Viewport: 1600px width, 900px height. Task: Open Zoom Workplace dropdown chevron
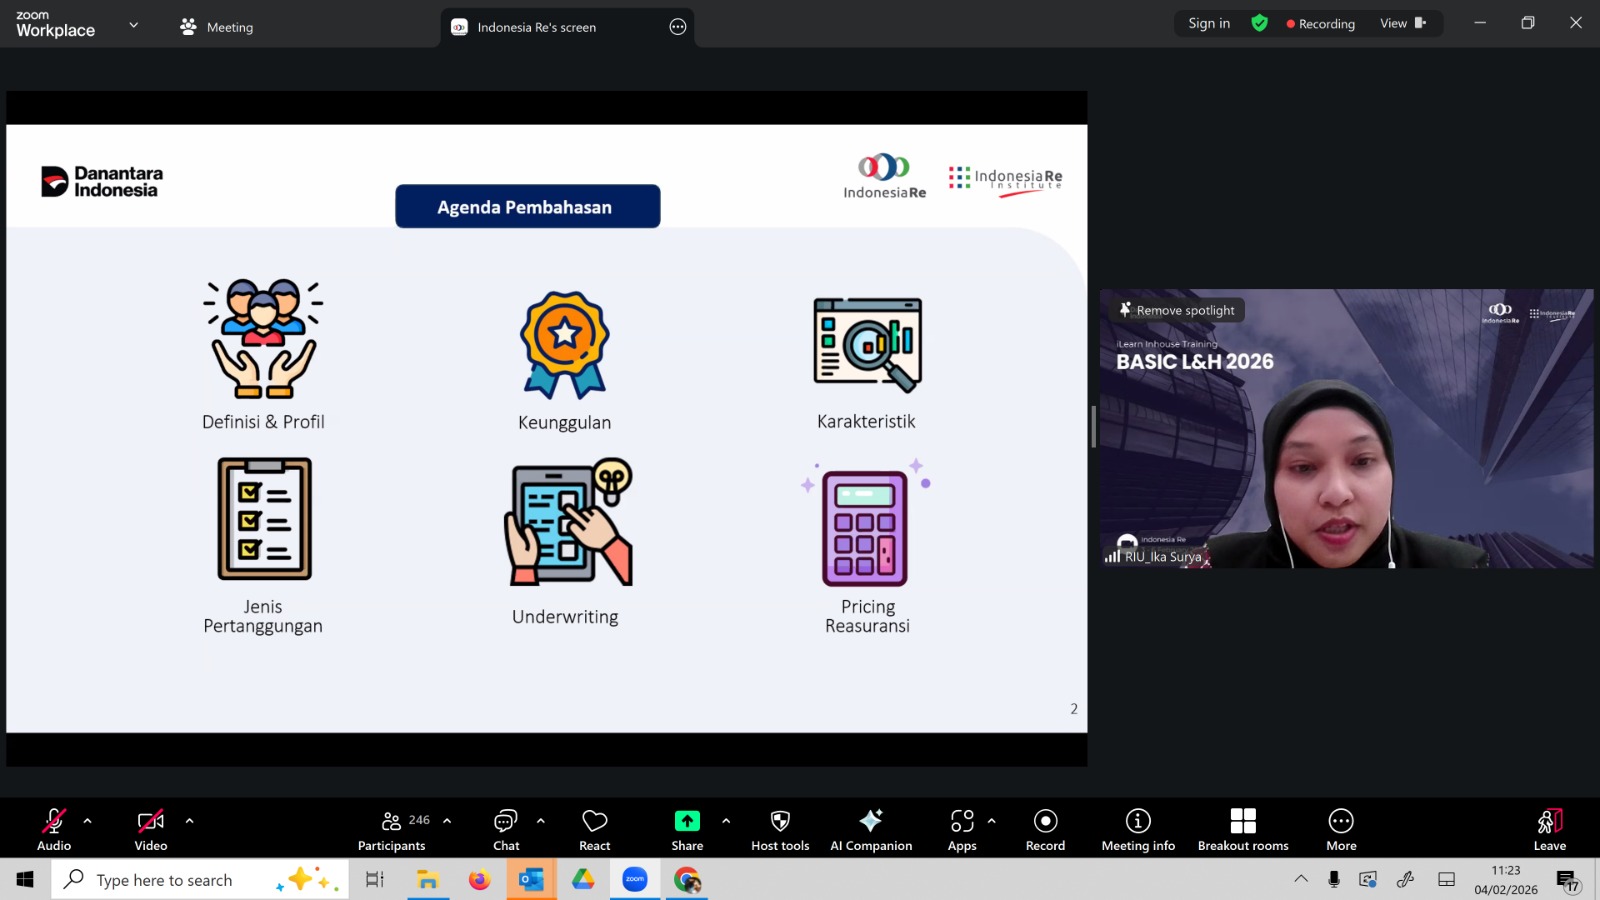(134, 25)
